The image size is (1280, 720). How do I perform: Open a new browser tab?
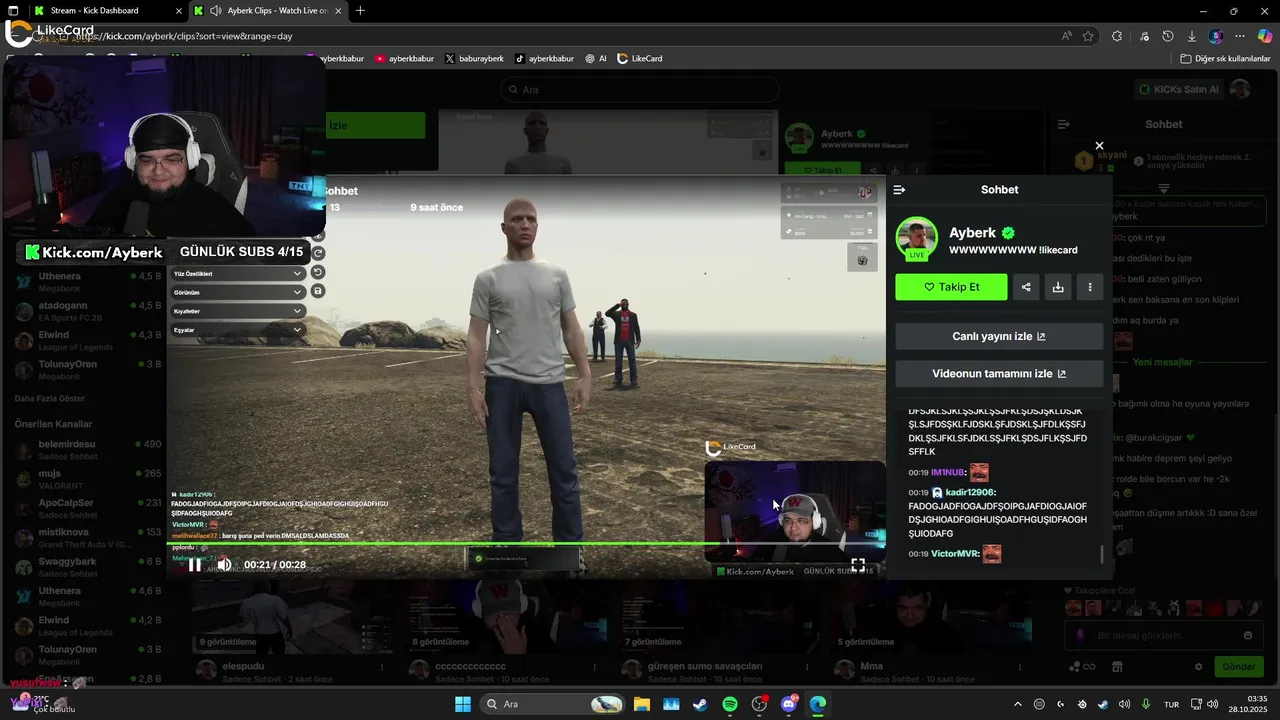(x=360, y=11)
